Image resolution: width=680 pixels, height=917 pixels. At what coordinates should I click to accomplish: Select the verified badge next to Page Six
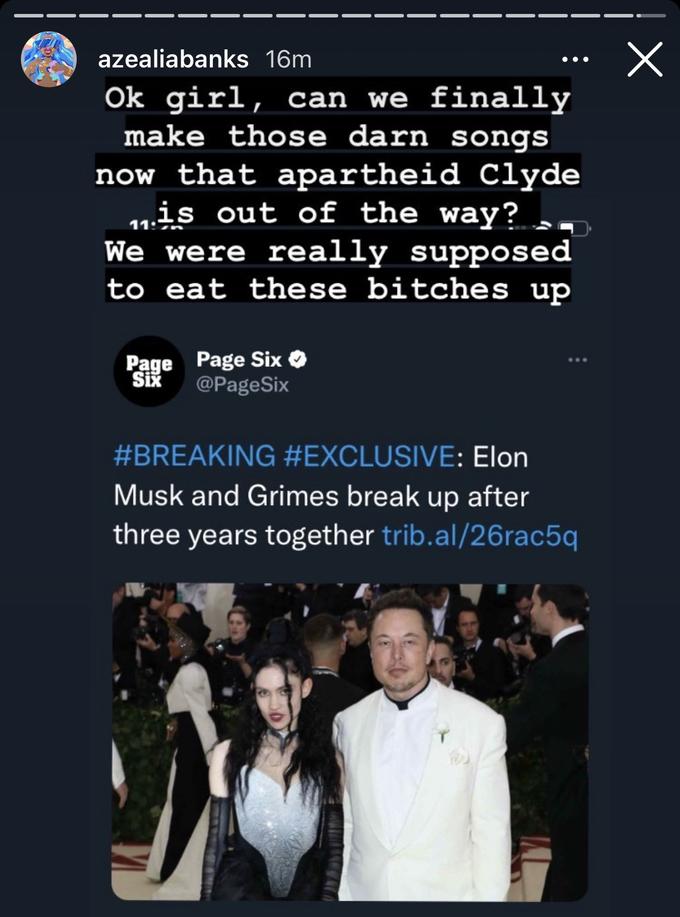coord(298,360)
